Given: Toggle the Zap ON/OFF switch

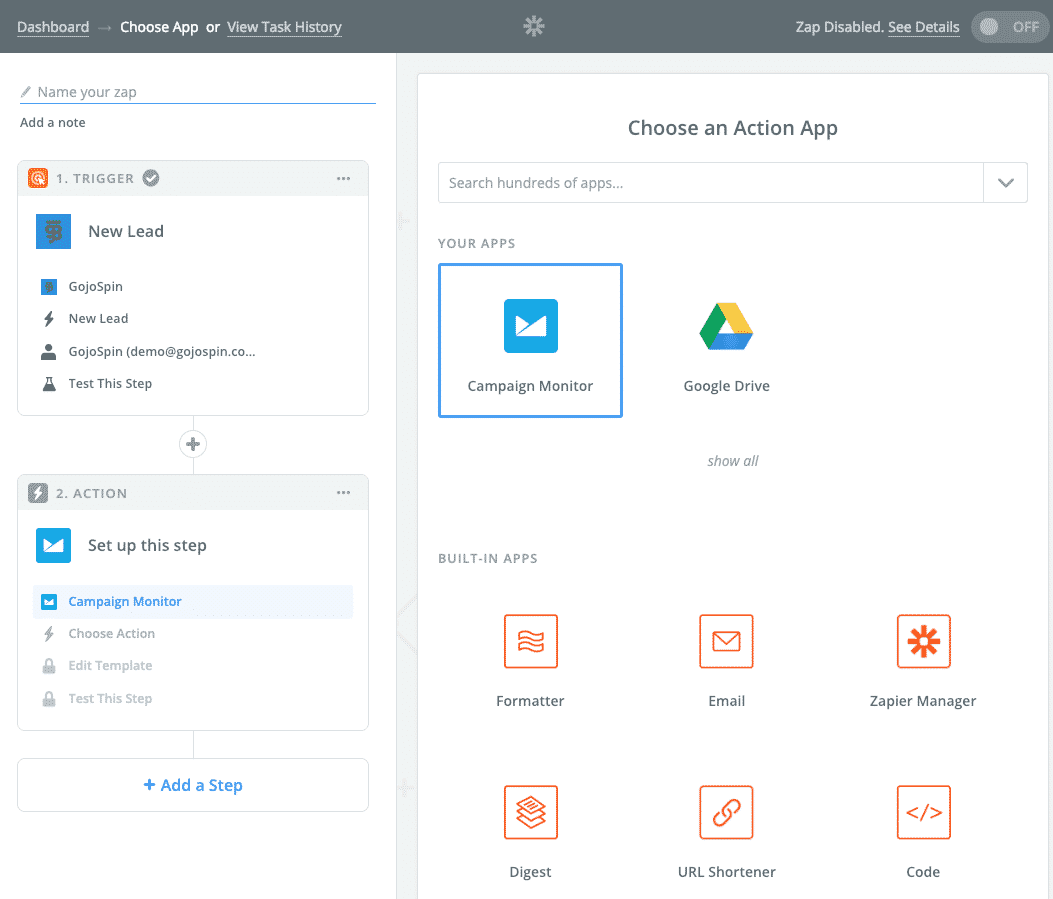Looking at the screenshot, I should click(x=1010, y=27).
